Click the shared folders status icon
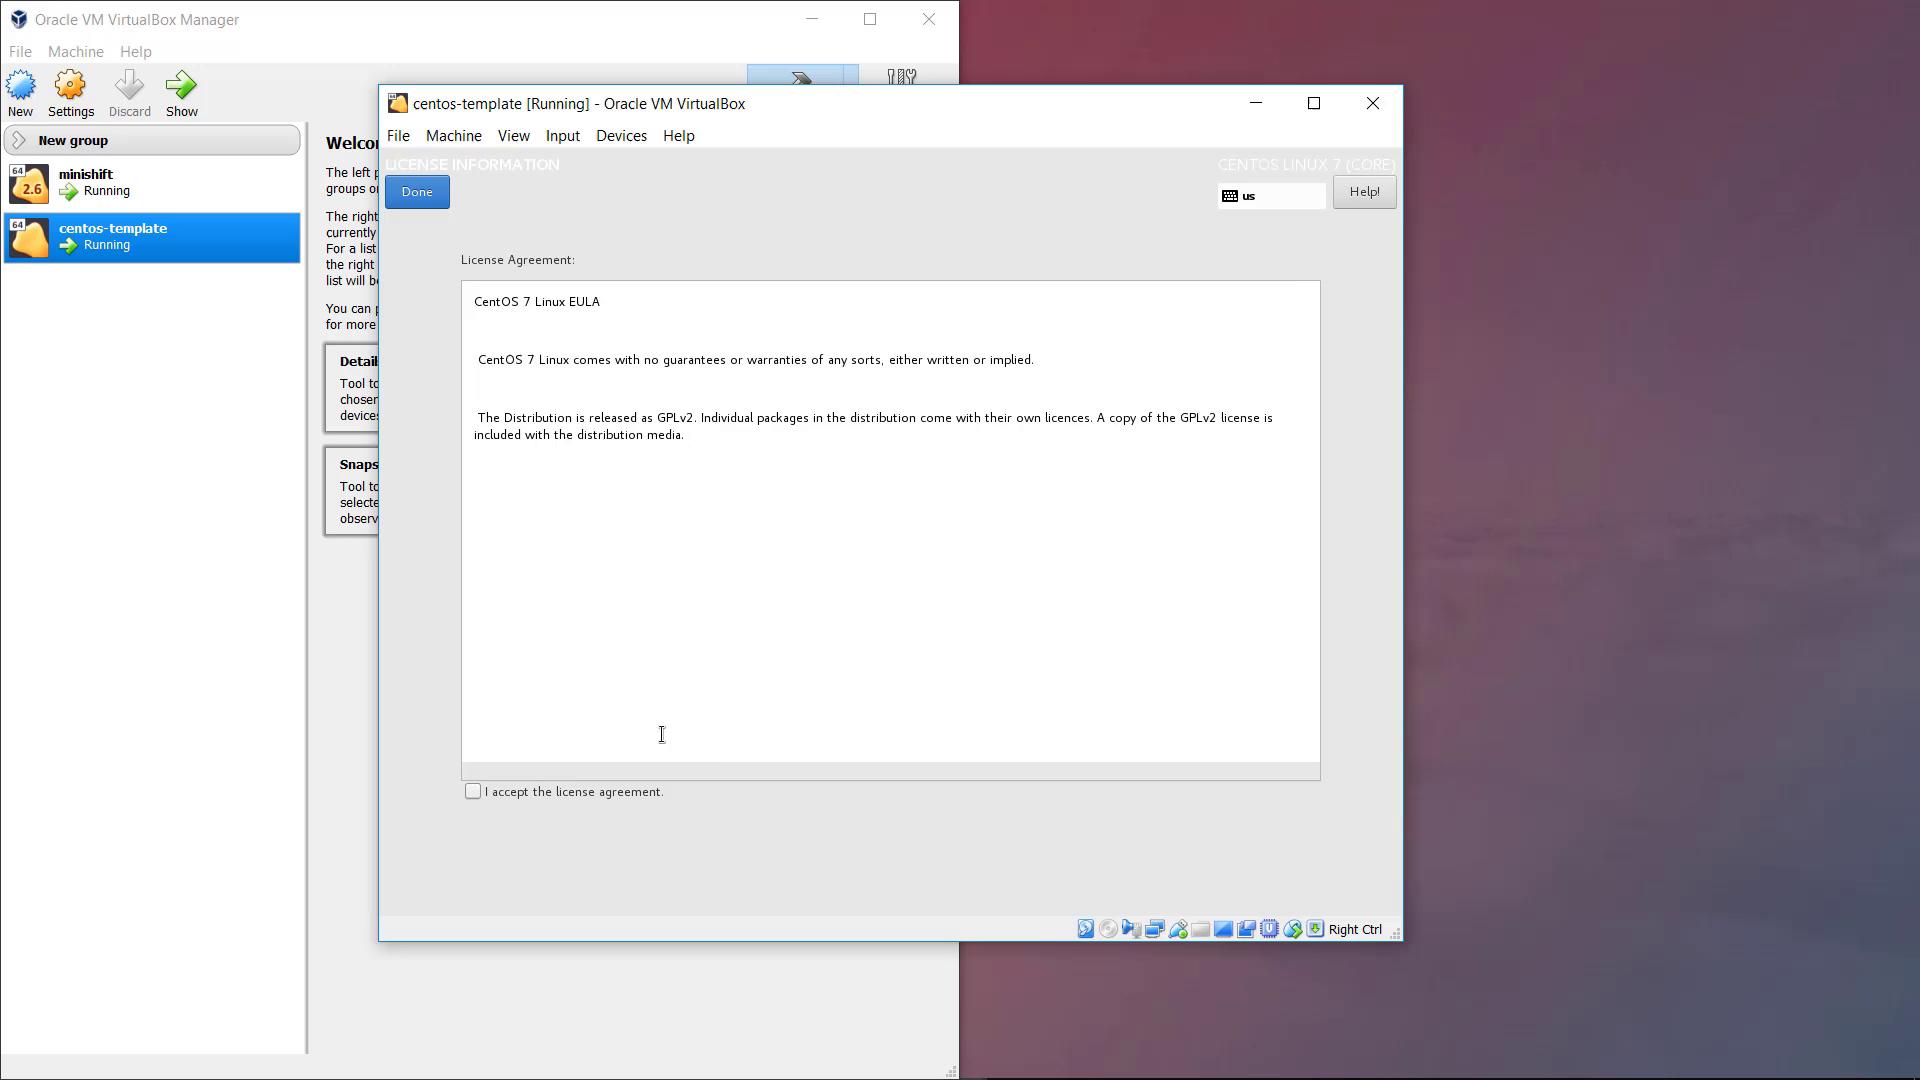Image resolution: width=1920 pixels, height=1080 pixels. 1200,929
